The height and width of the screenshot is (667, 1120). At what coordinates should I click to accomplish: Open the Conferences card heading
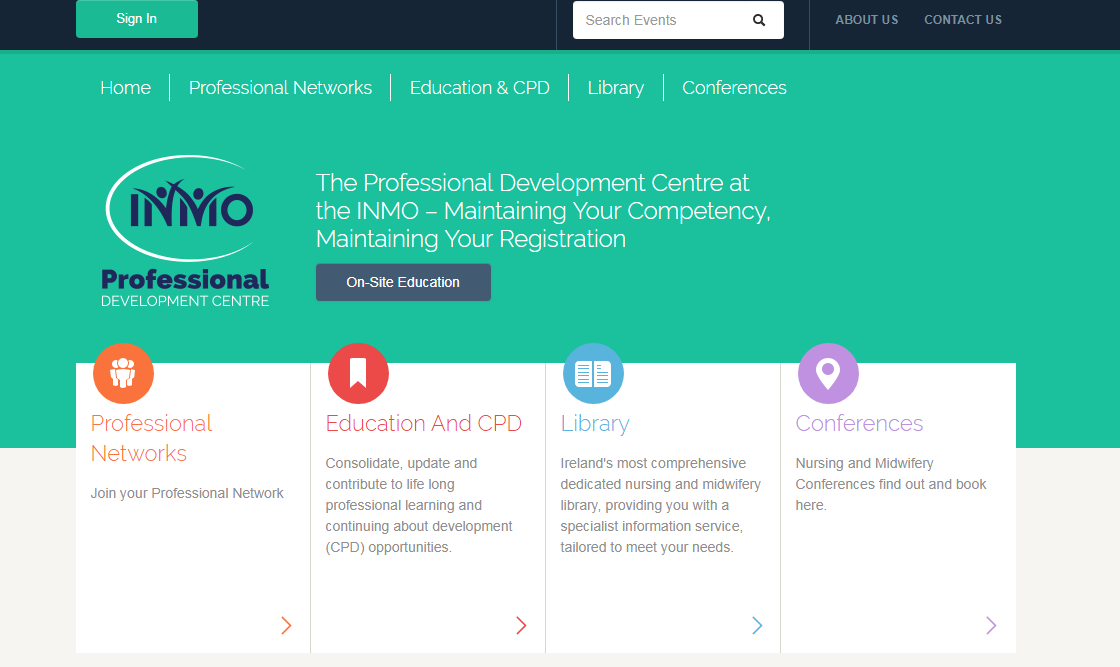[x=859, y=423]
